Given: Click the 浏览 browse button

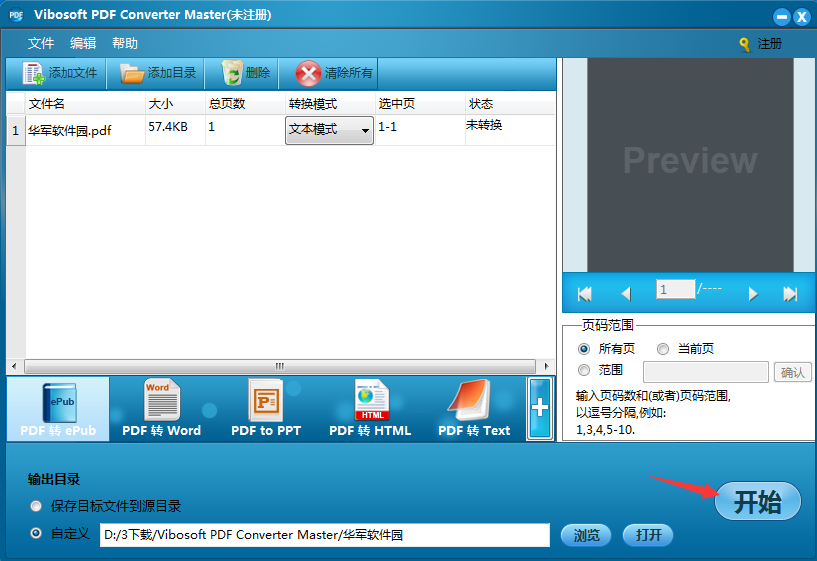Looking at the screenshot, I should point(586,535).
